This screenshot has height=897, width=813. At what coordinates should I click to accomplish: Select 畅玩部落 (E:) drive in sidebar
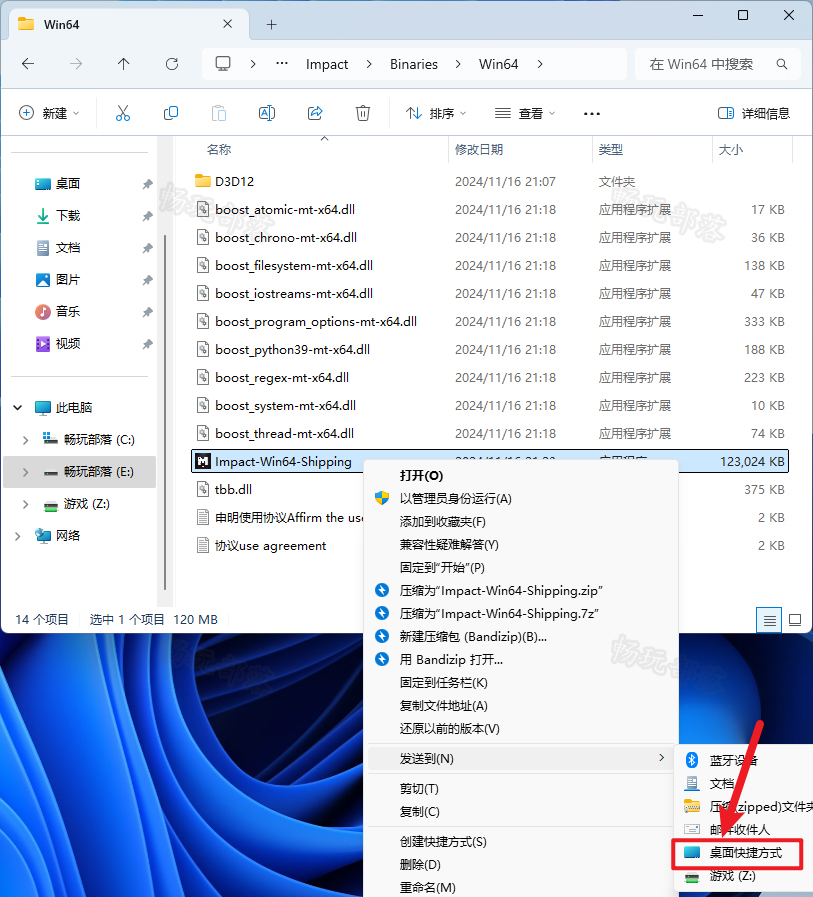[80, 472]
